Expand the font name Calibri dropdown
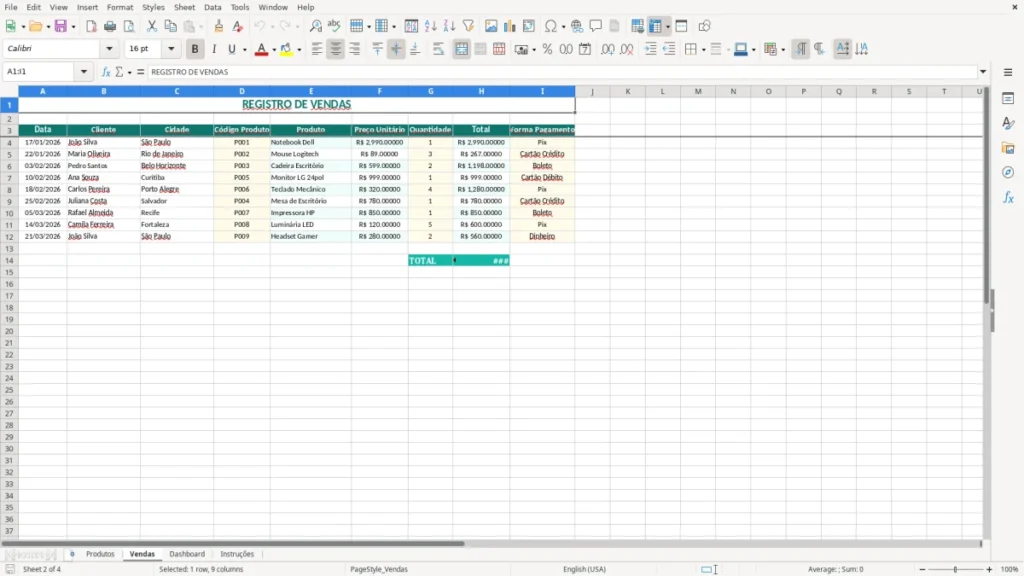The height and width of the screenshot is (576, 1024). pos(109,48)
